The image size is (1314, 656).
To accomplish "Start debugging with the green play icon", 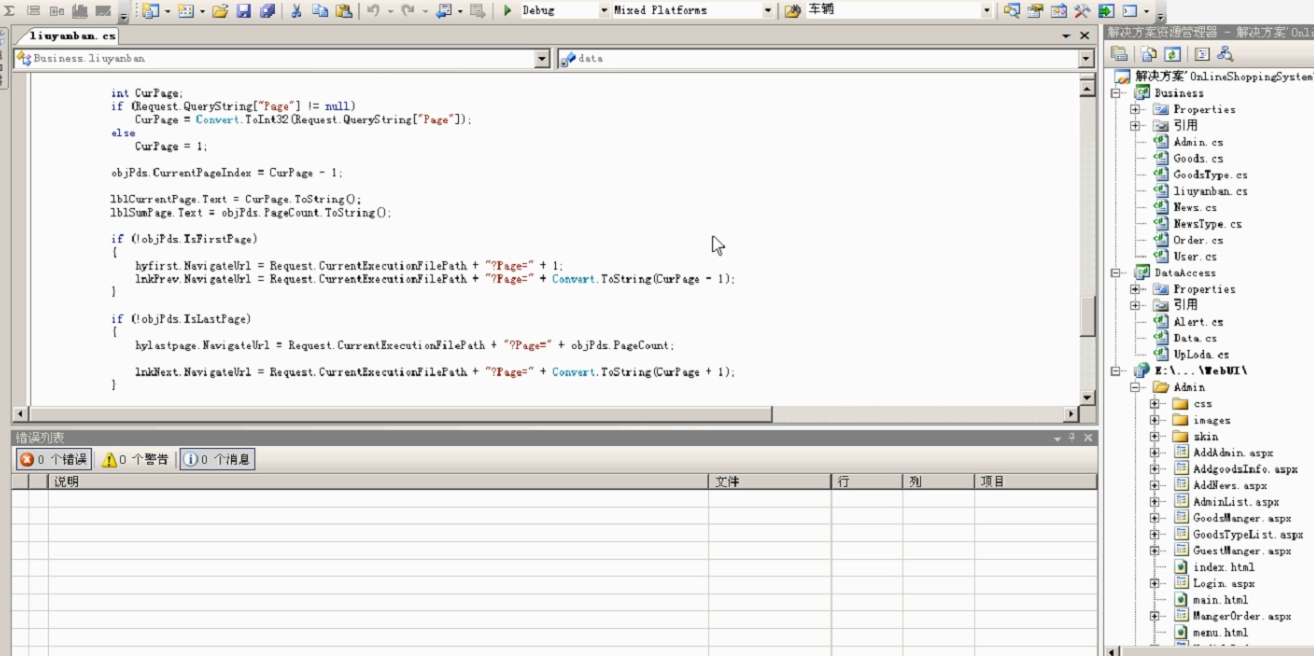I will click(508, 11).
